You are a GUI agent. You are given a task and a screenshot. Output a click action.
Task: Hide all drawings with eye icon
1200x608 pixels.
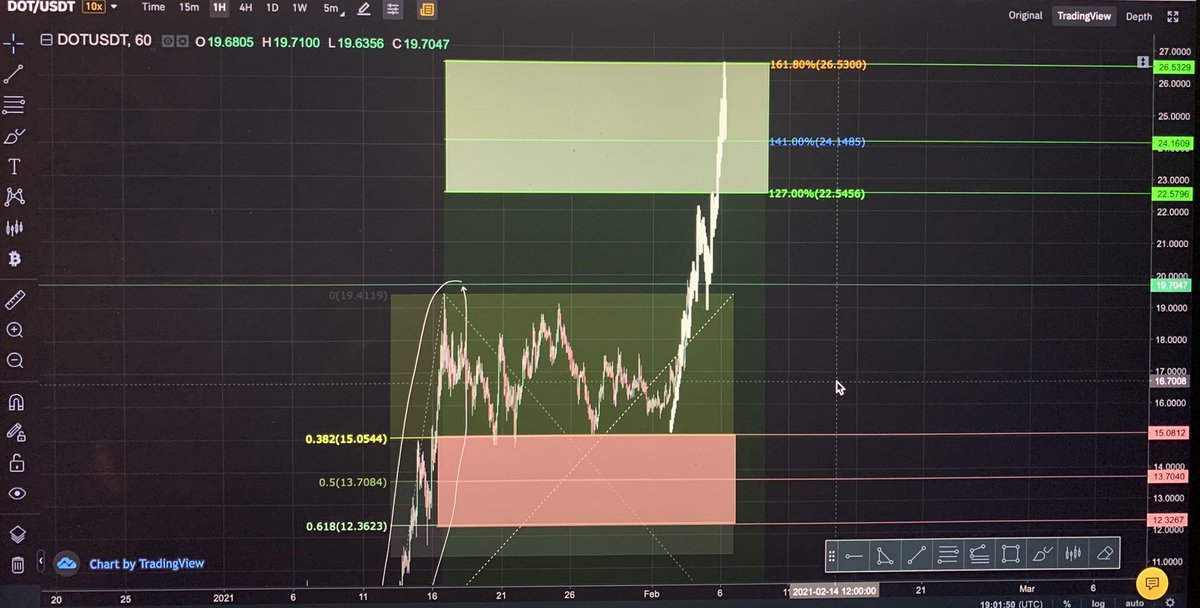15,494
